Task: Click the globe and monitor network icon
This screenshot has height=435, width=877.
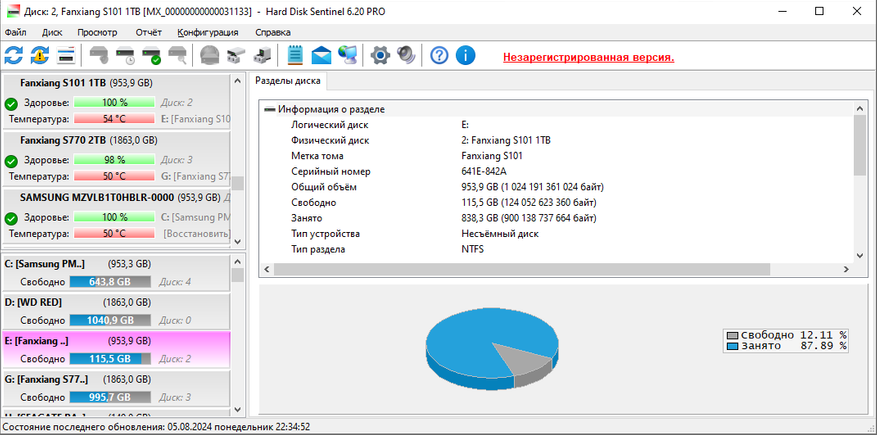Action: point(348,55)
